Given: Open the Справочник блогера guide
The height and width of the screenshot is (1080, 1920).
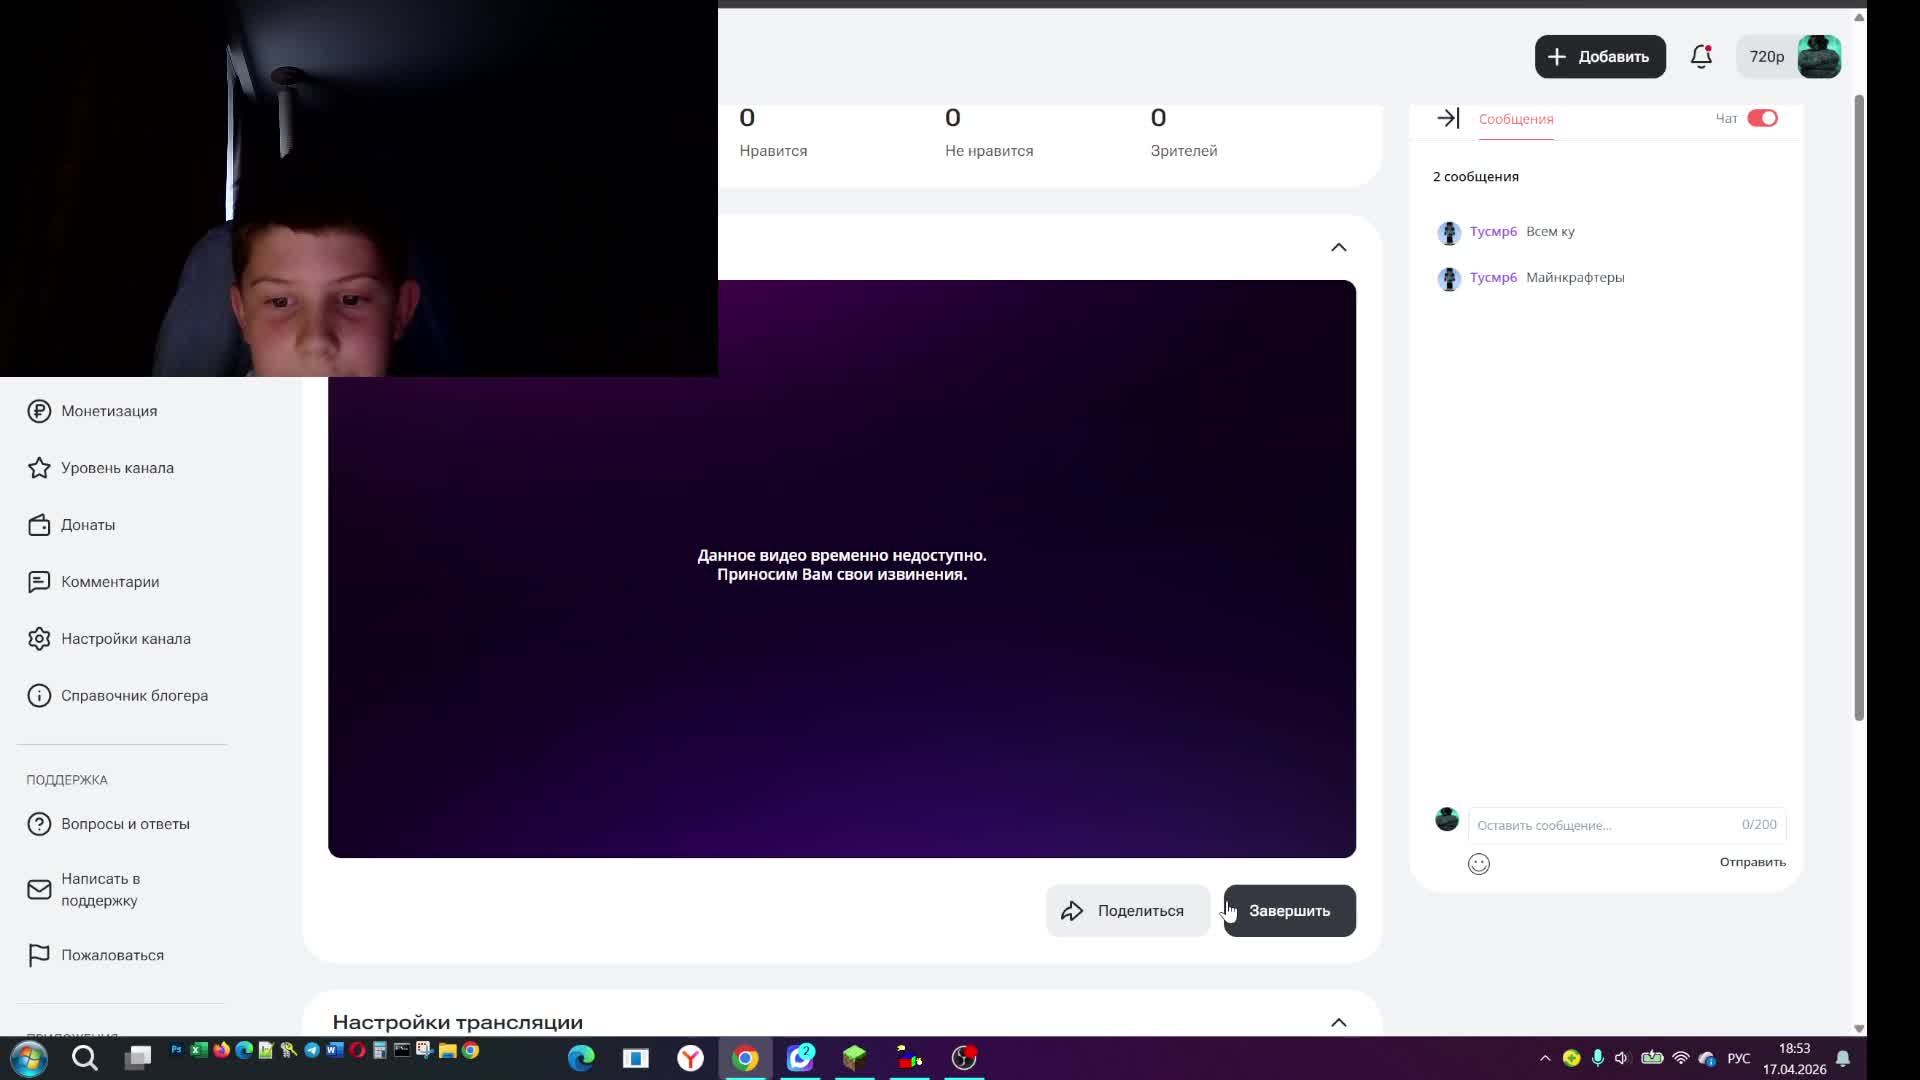Looking at the screenshot, I should tap(134, 695).
